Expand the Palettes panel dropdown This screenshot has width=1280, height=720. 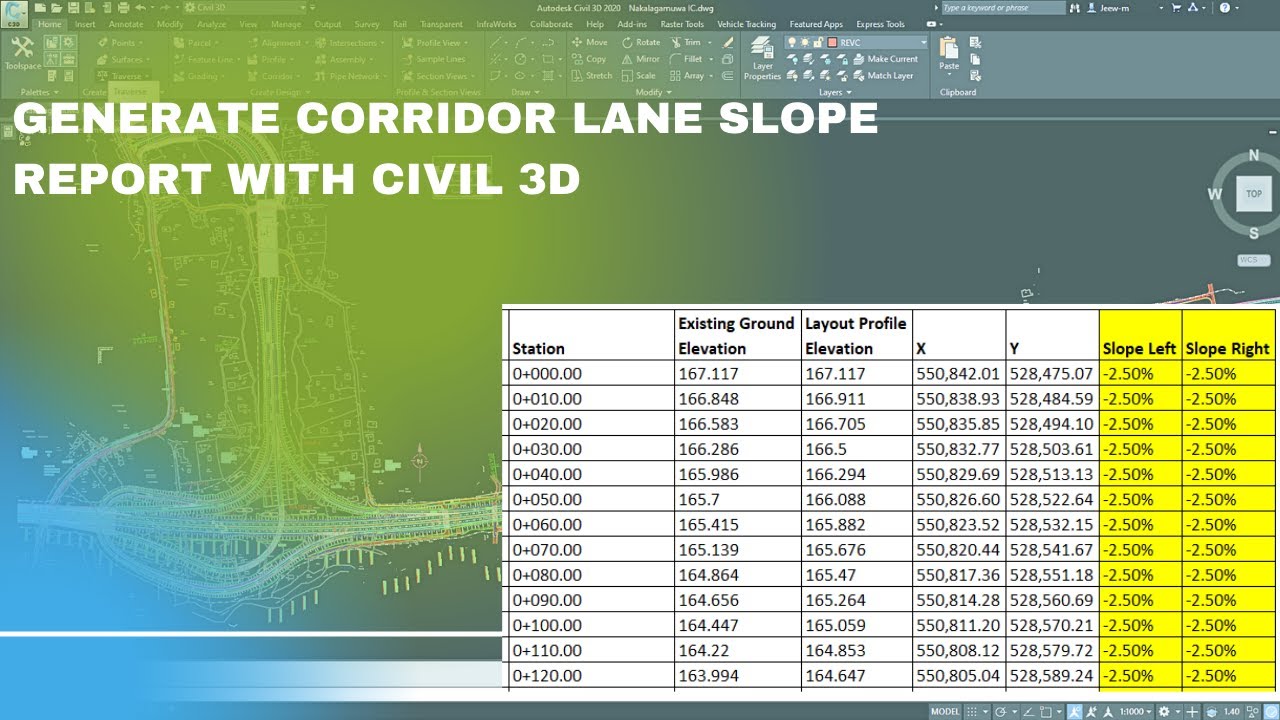[x=39, y=92]
